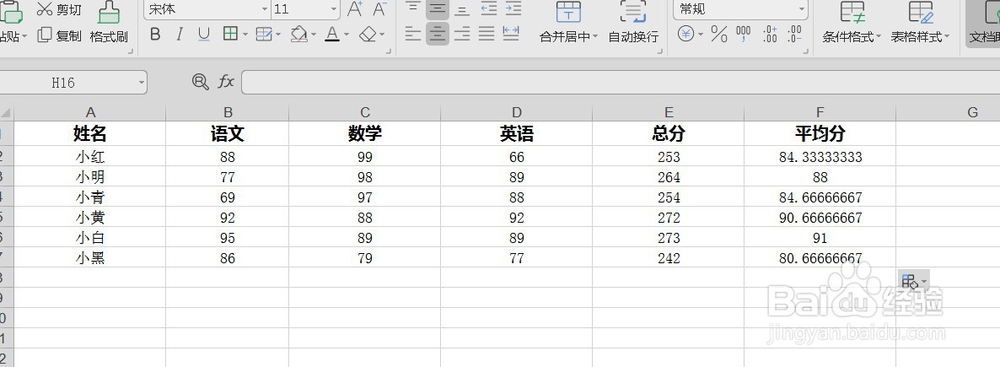
Task: Toggle Underline formatting
Action: coord(203,34)
